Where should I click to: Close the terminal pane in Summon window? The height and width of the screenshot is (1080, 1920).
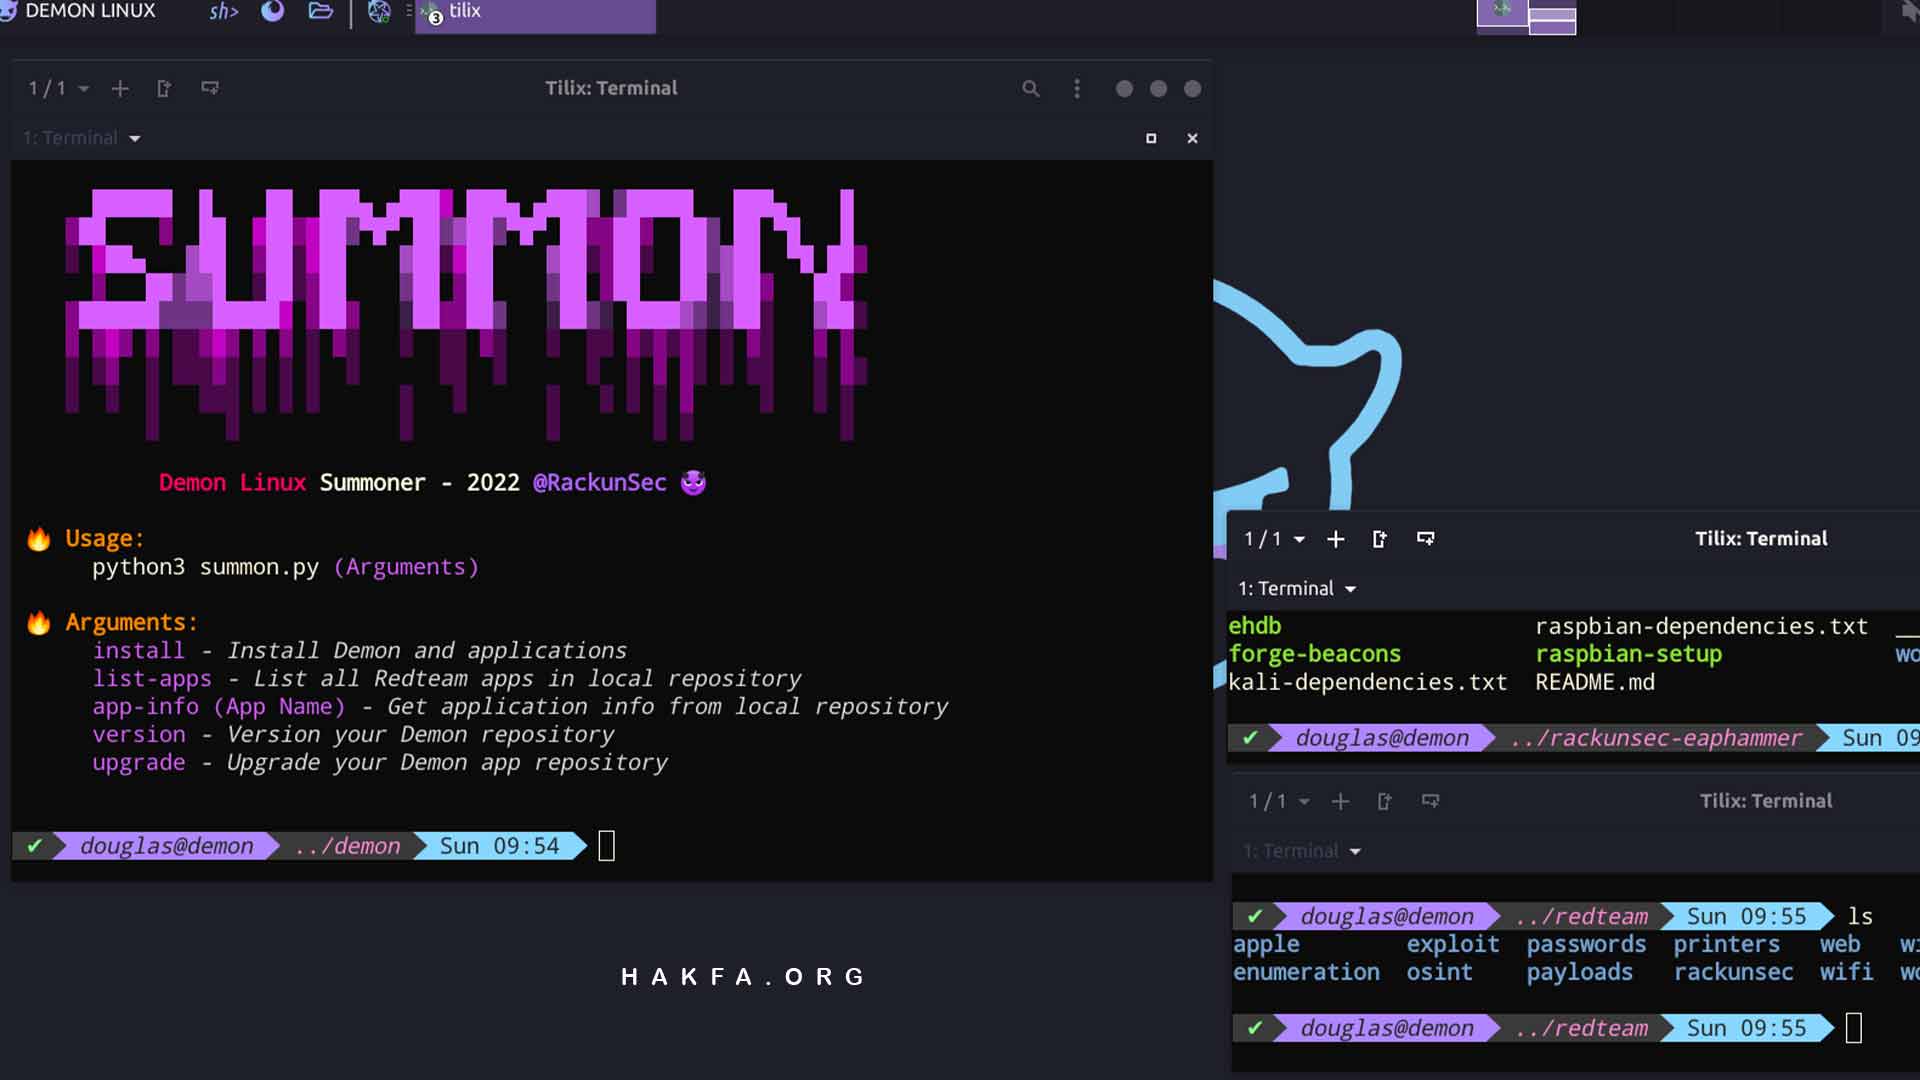[x=1192, y=138]
